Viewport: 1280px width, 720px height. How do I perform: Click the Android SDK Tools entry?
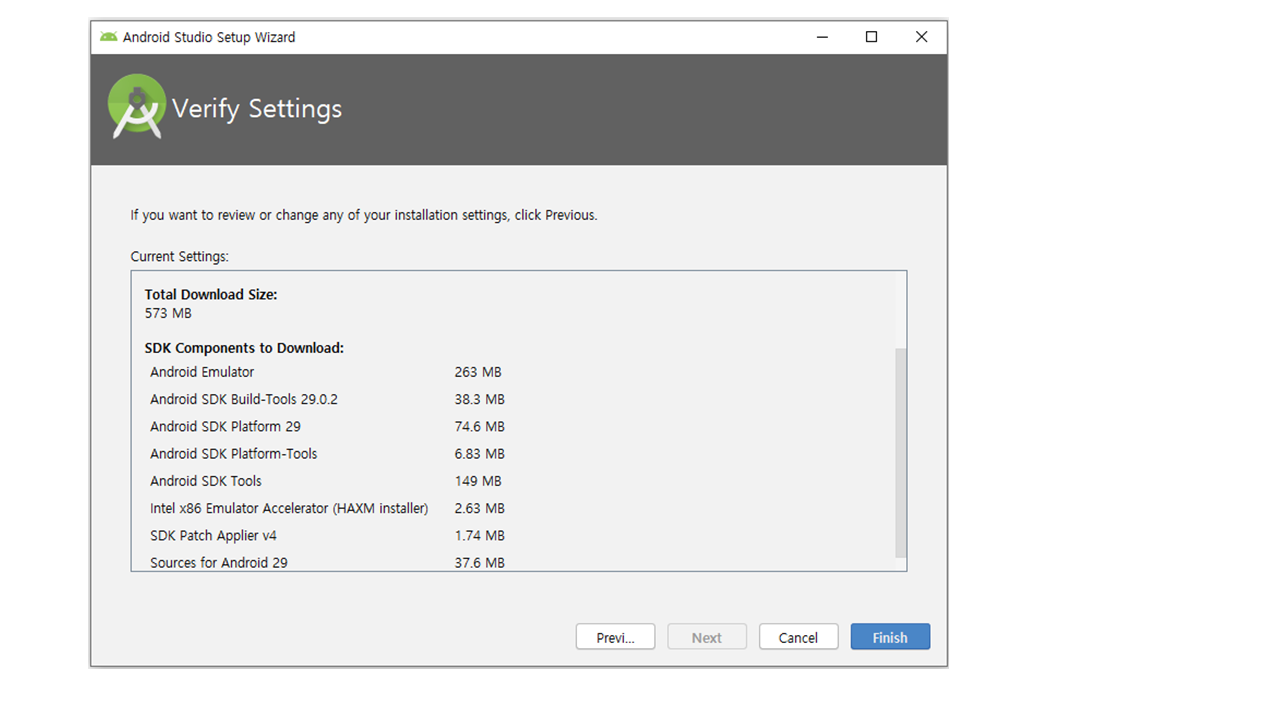(x=205, y=481)
